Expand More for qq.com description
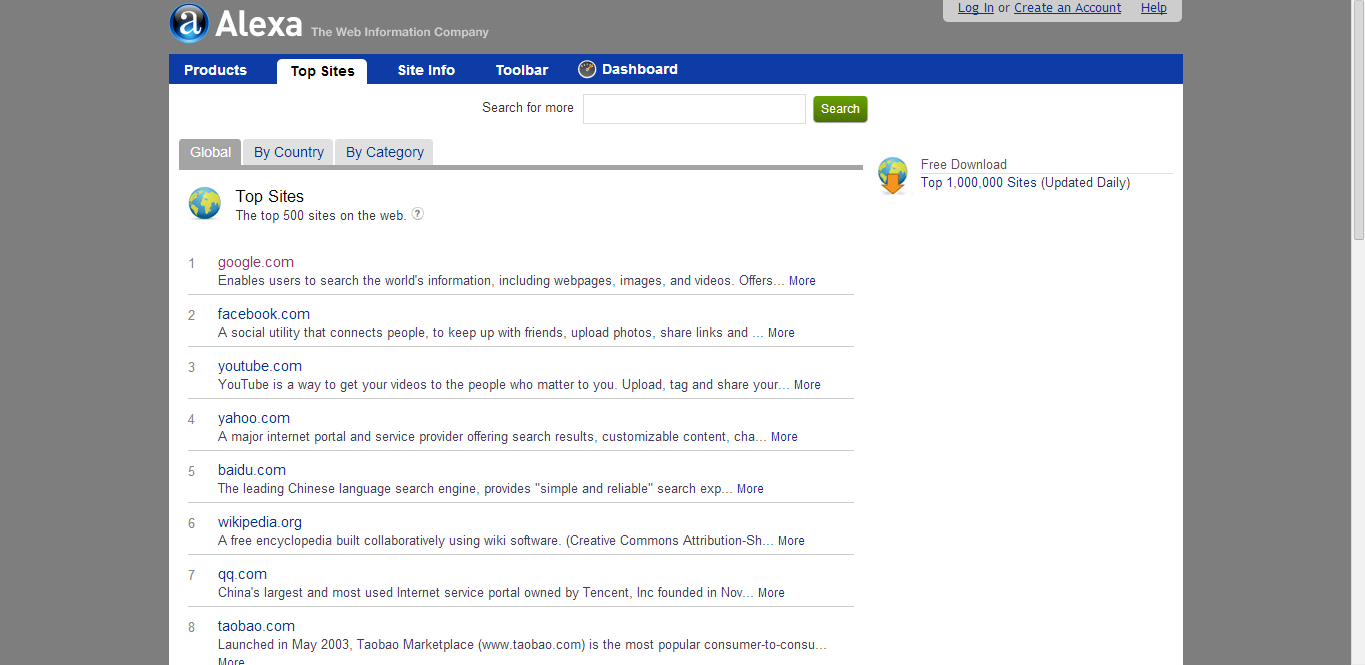This screenshot has height=665, width=1365. pyautogui.click(x=771, y=593)
